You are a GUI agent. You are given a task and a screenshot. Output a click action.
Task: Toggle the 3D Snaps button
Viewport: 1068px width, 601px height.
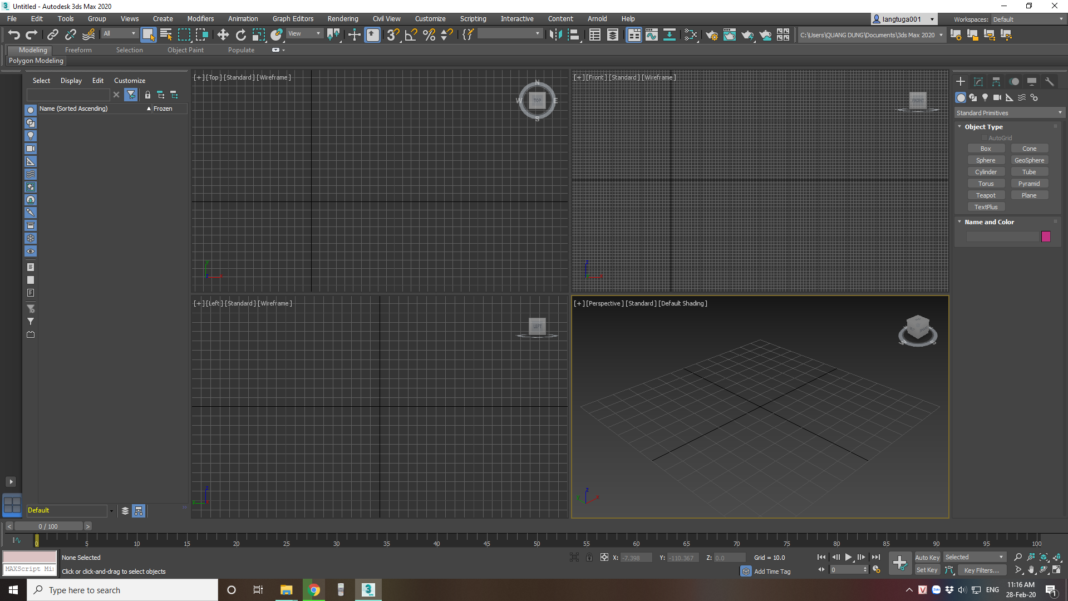pos(392,35)
